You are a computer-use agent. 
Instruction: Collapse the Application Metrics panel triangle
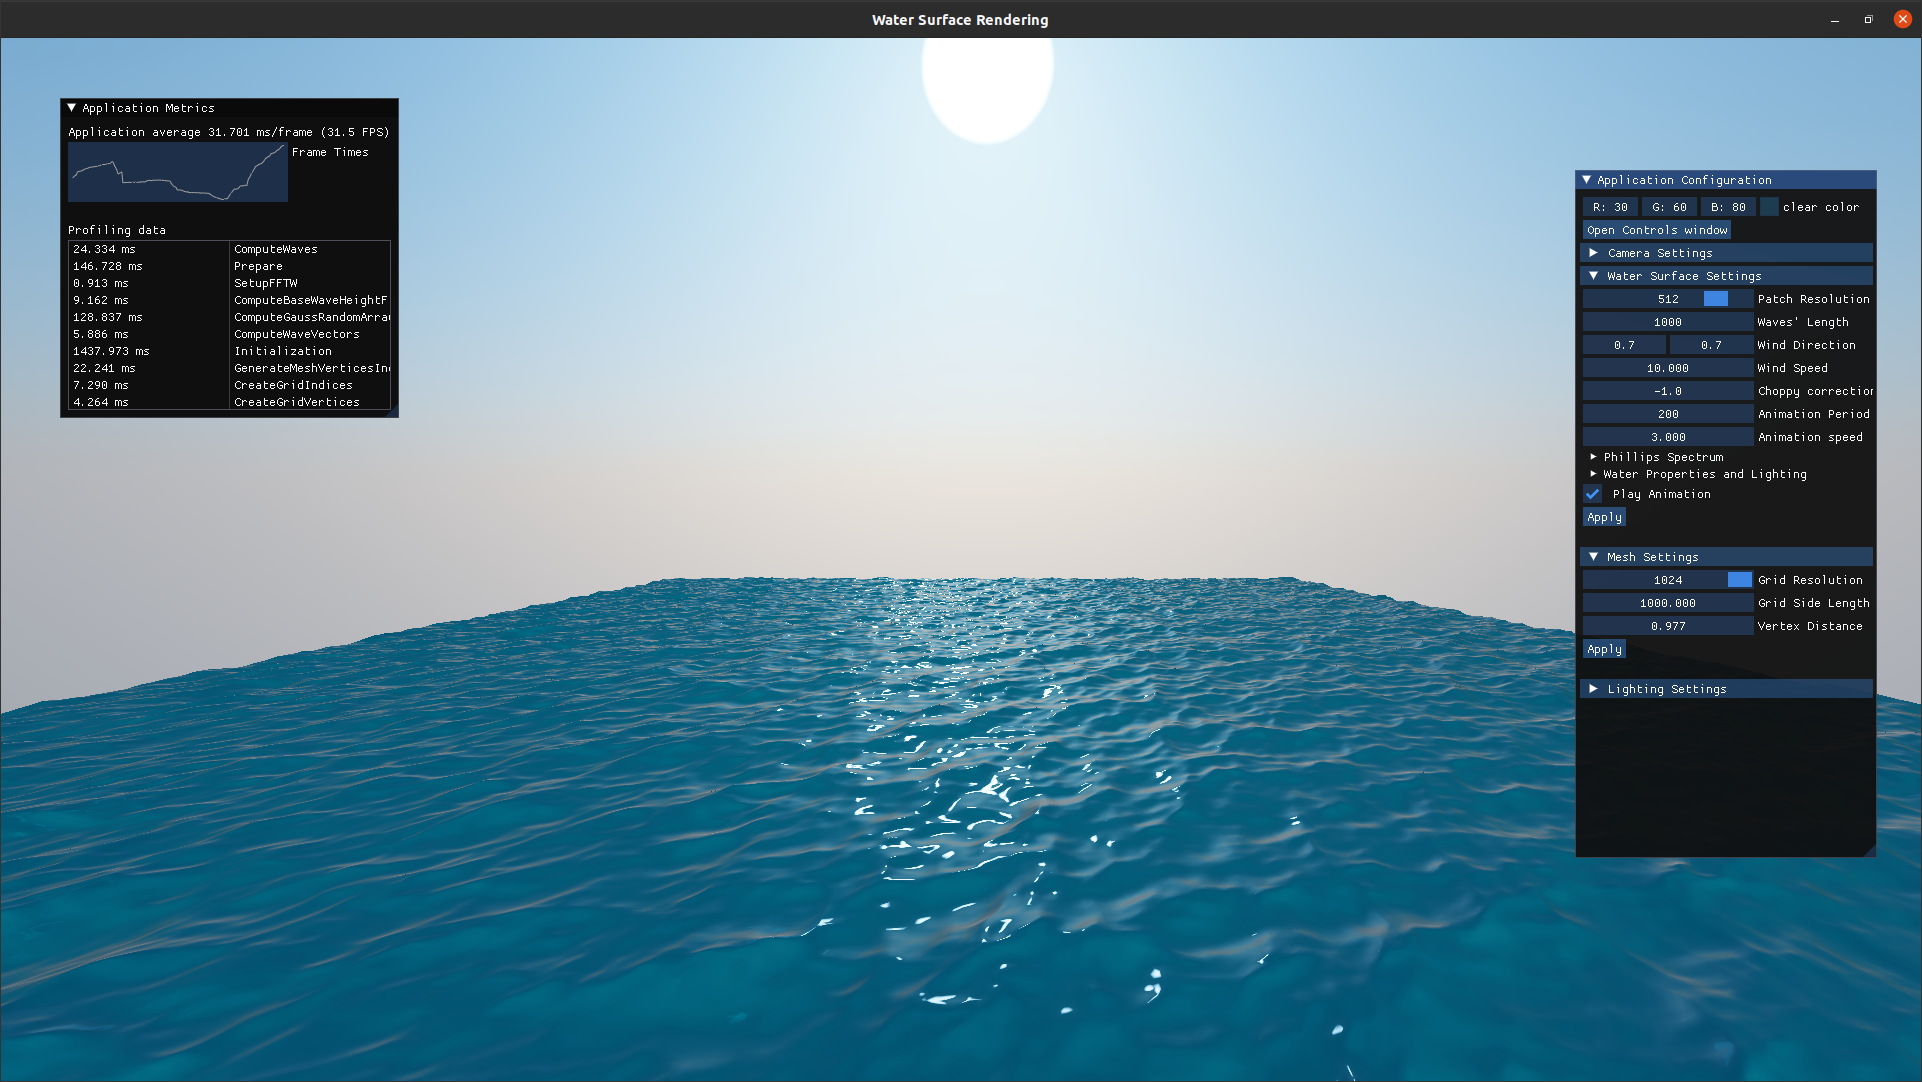tap(71, 108)
